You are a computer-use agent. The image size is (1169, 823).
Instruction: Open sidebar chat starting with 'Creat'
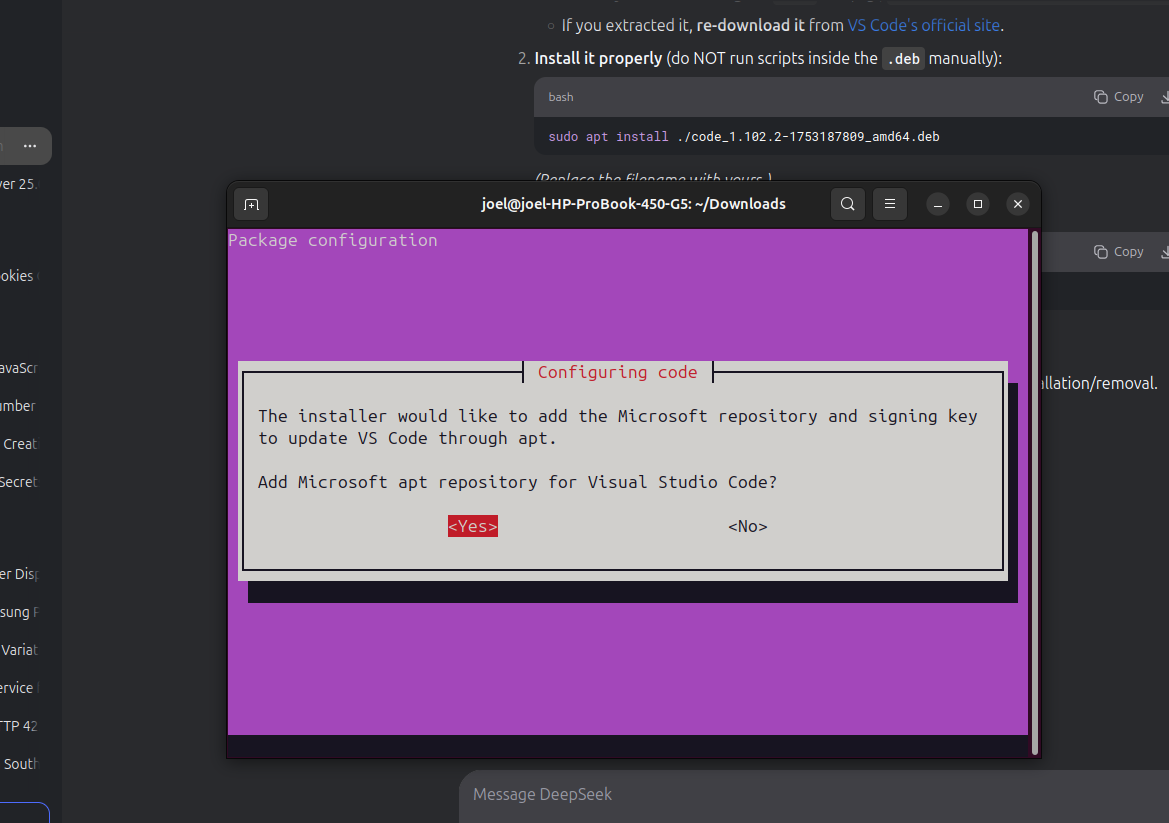pyautogui.click(x=20, y=444)
